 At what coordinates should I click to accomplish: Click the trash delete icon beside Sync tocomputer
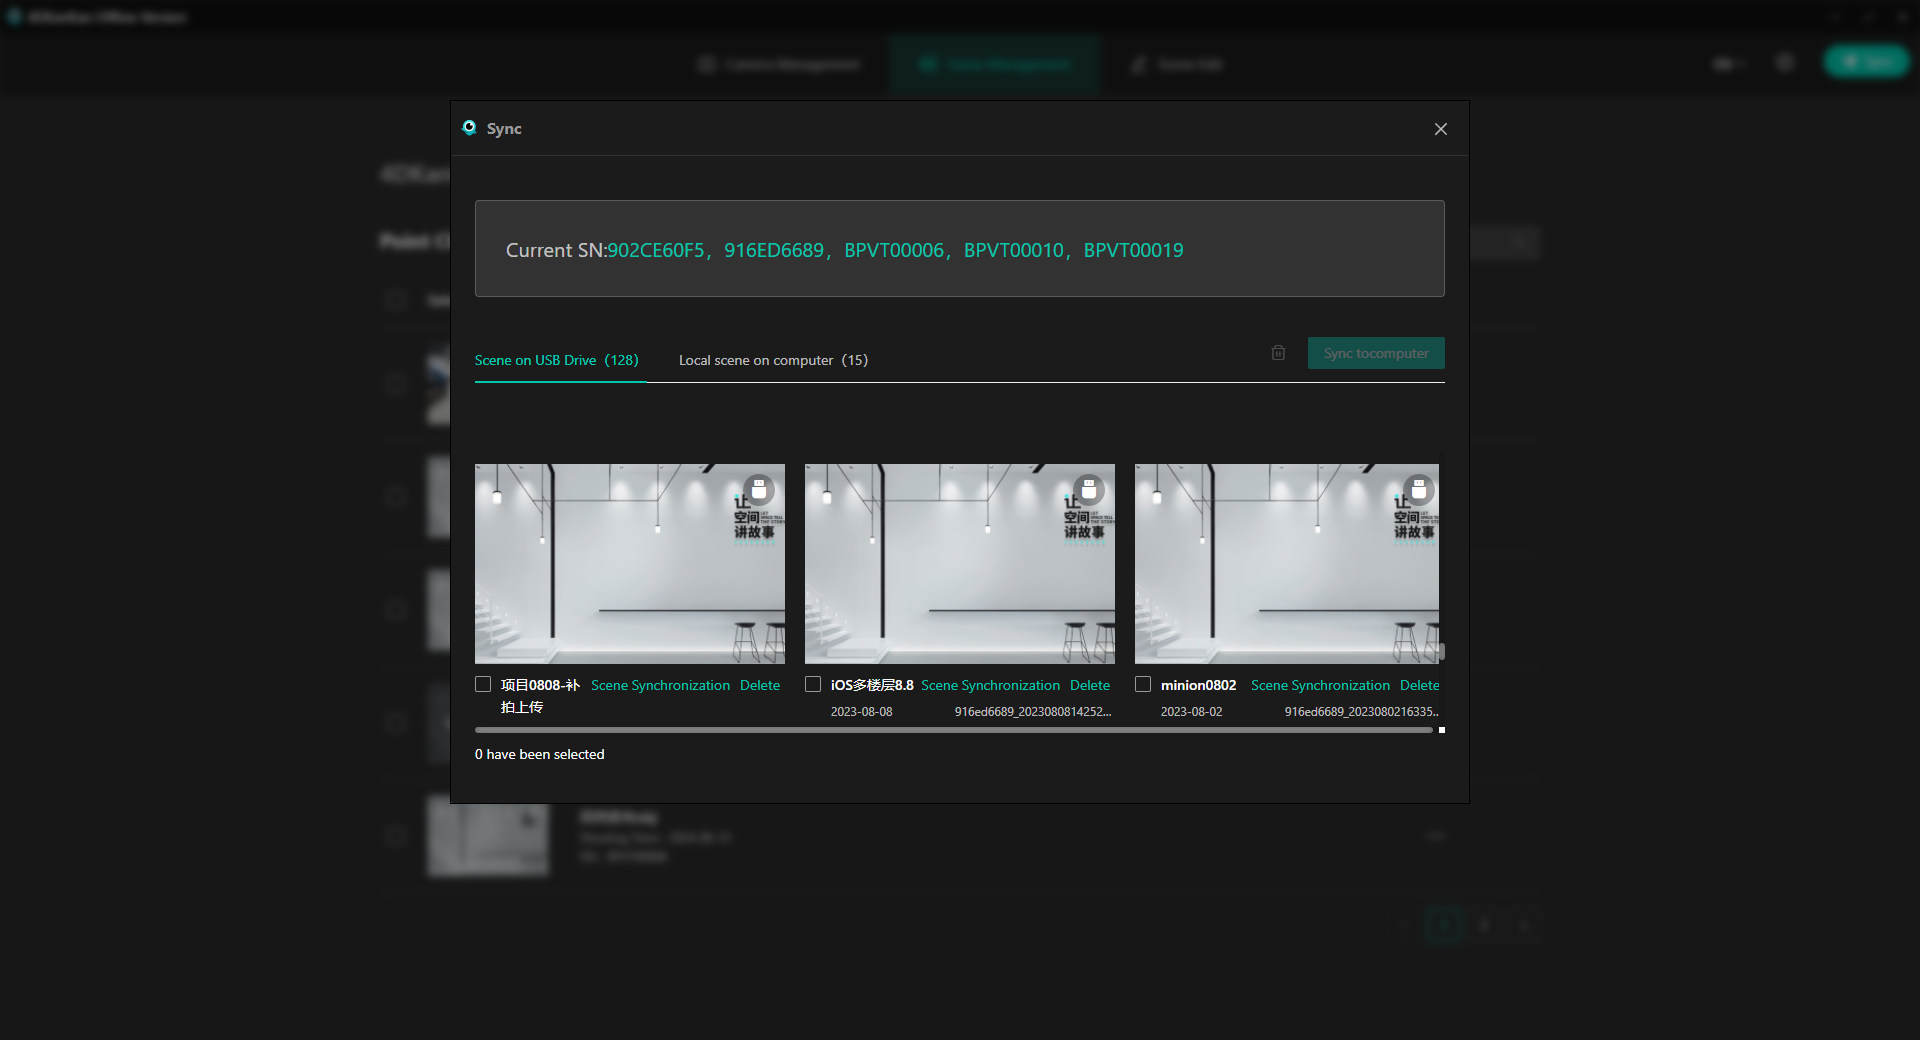[1278, 353]
